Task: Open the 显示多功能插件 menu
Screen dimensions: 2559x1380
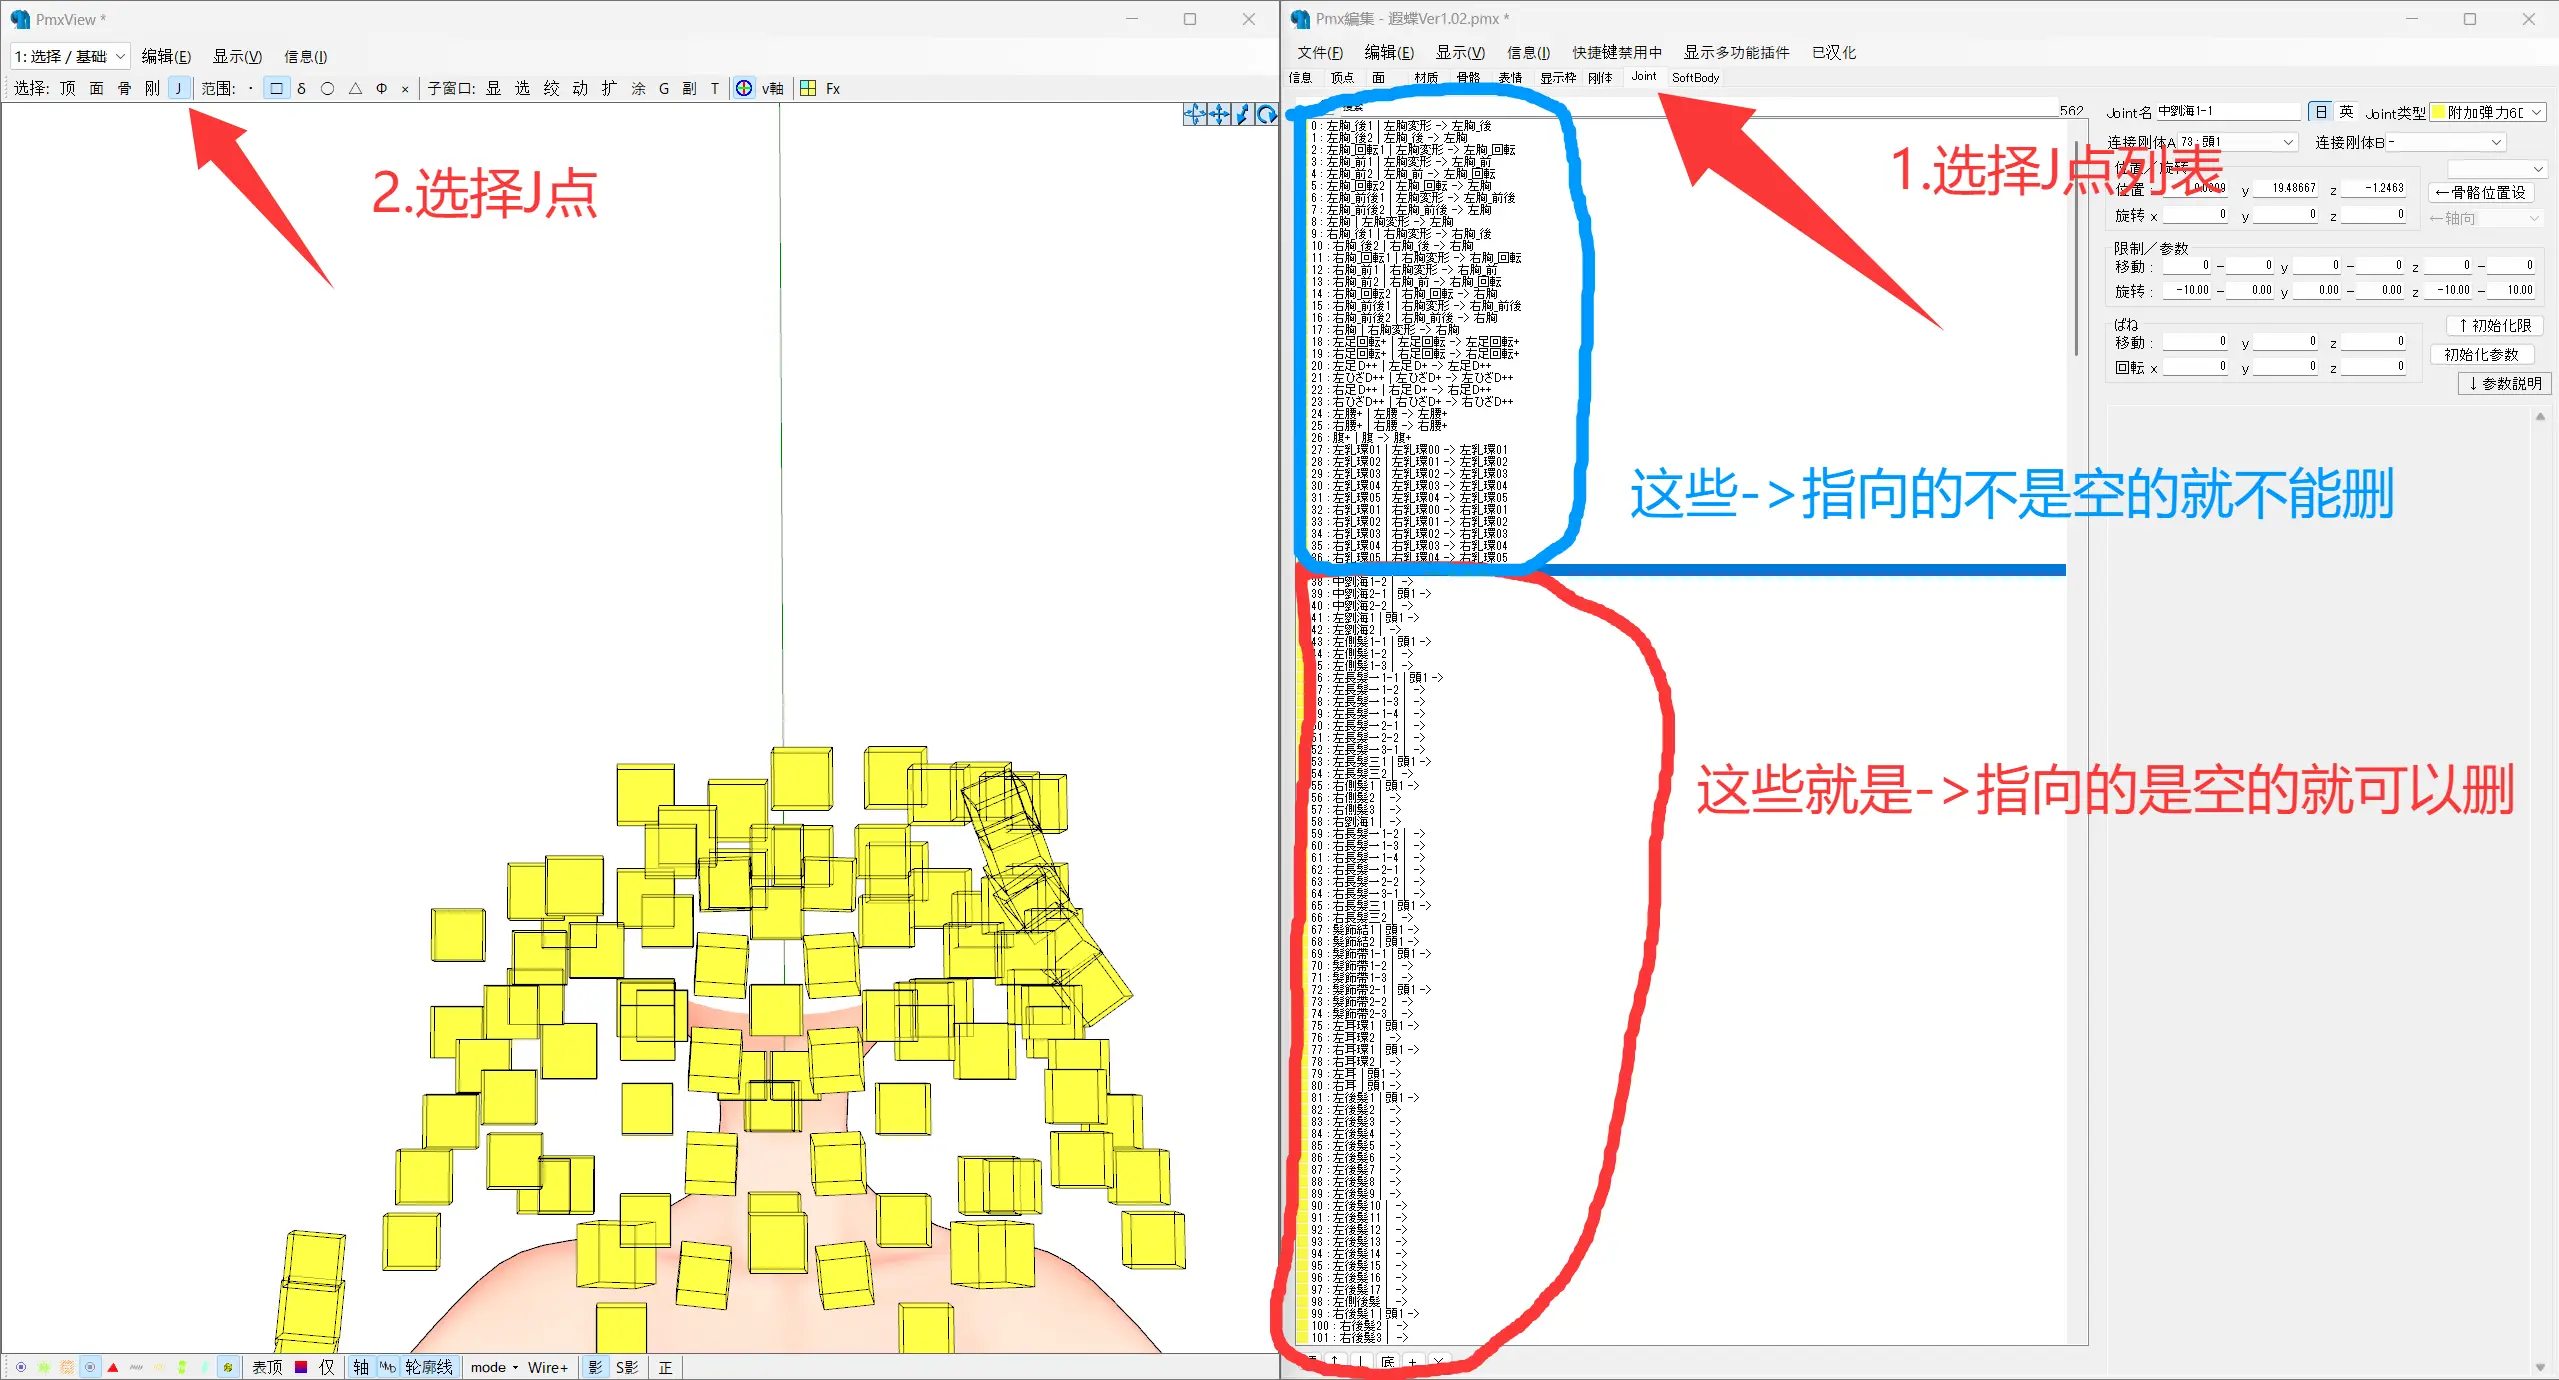Action: coord(1735,52)
